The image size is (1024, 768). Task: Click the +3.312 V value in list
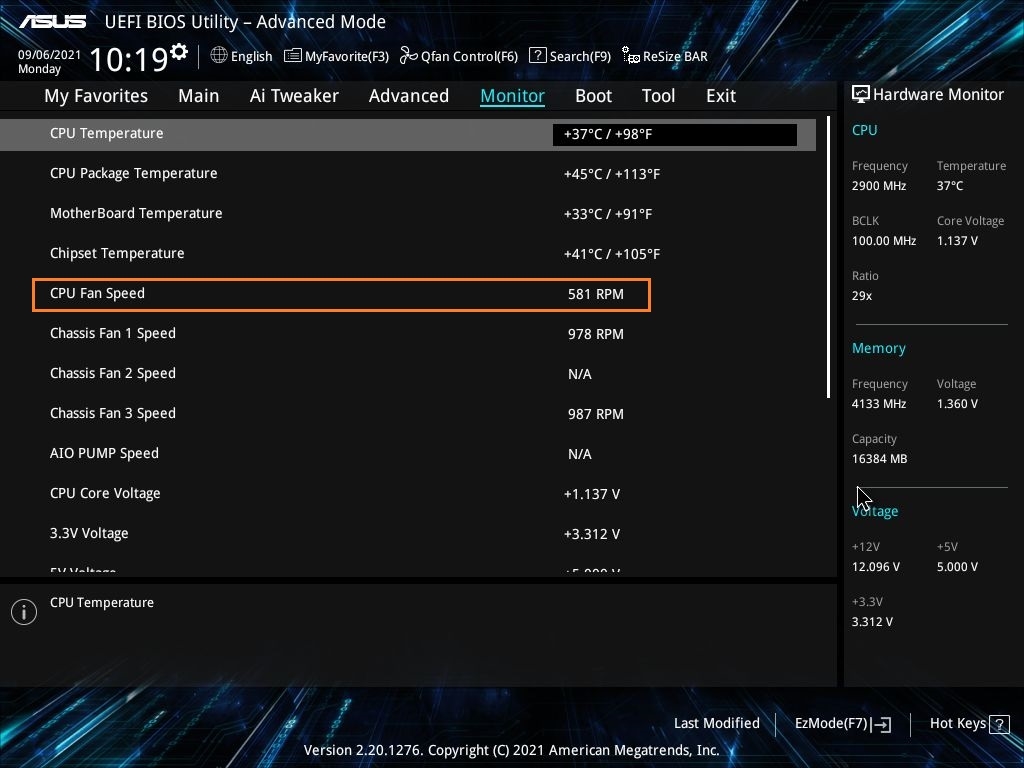[592, 534]
